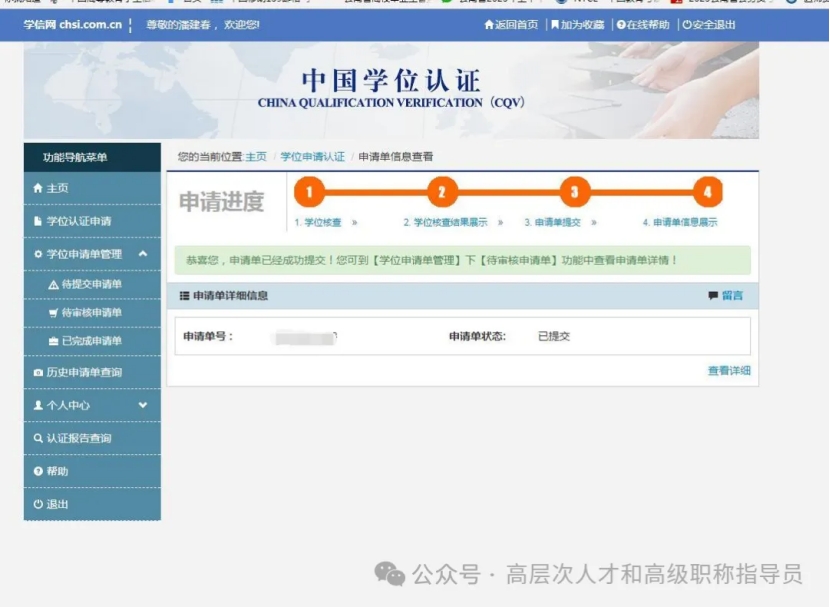Click the 中国学位认证 banner image
Screen dimensions: 830x607
[x=391, y=90]
